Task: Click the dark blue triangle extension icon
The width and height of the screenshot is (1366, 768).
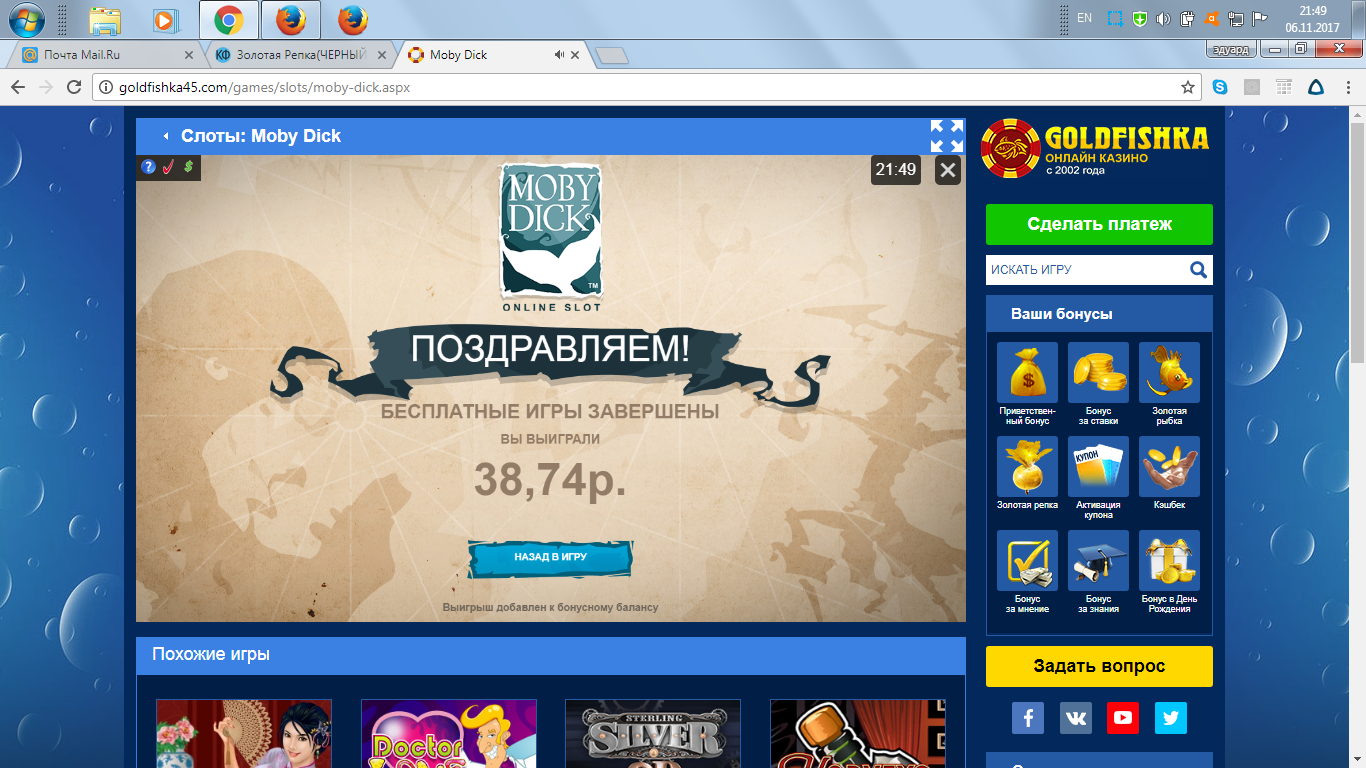Action: click(x=1317, y=87)
